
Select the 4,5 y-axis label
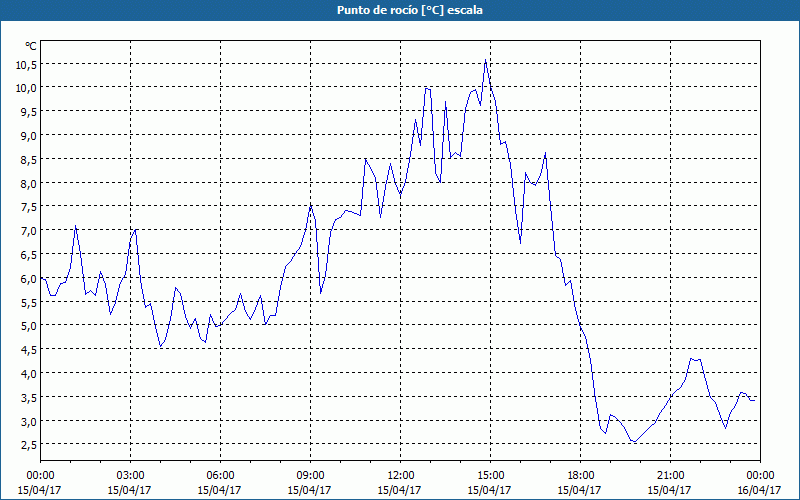(x=30, y=350)
